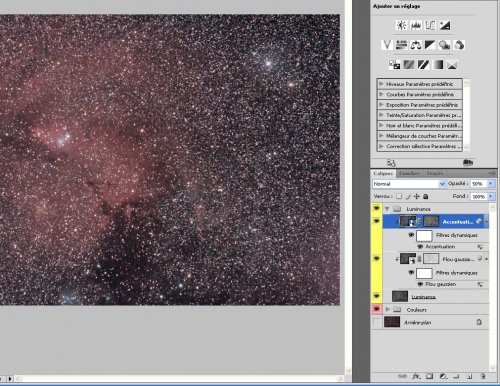Expand Niveaux Paramètres prédéfinis
The image size is (500, 386).
(381, 84)
